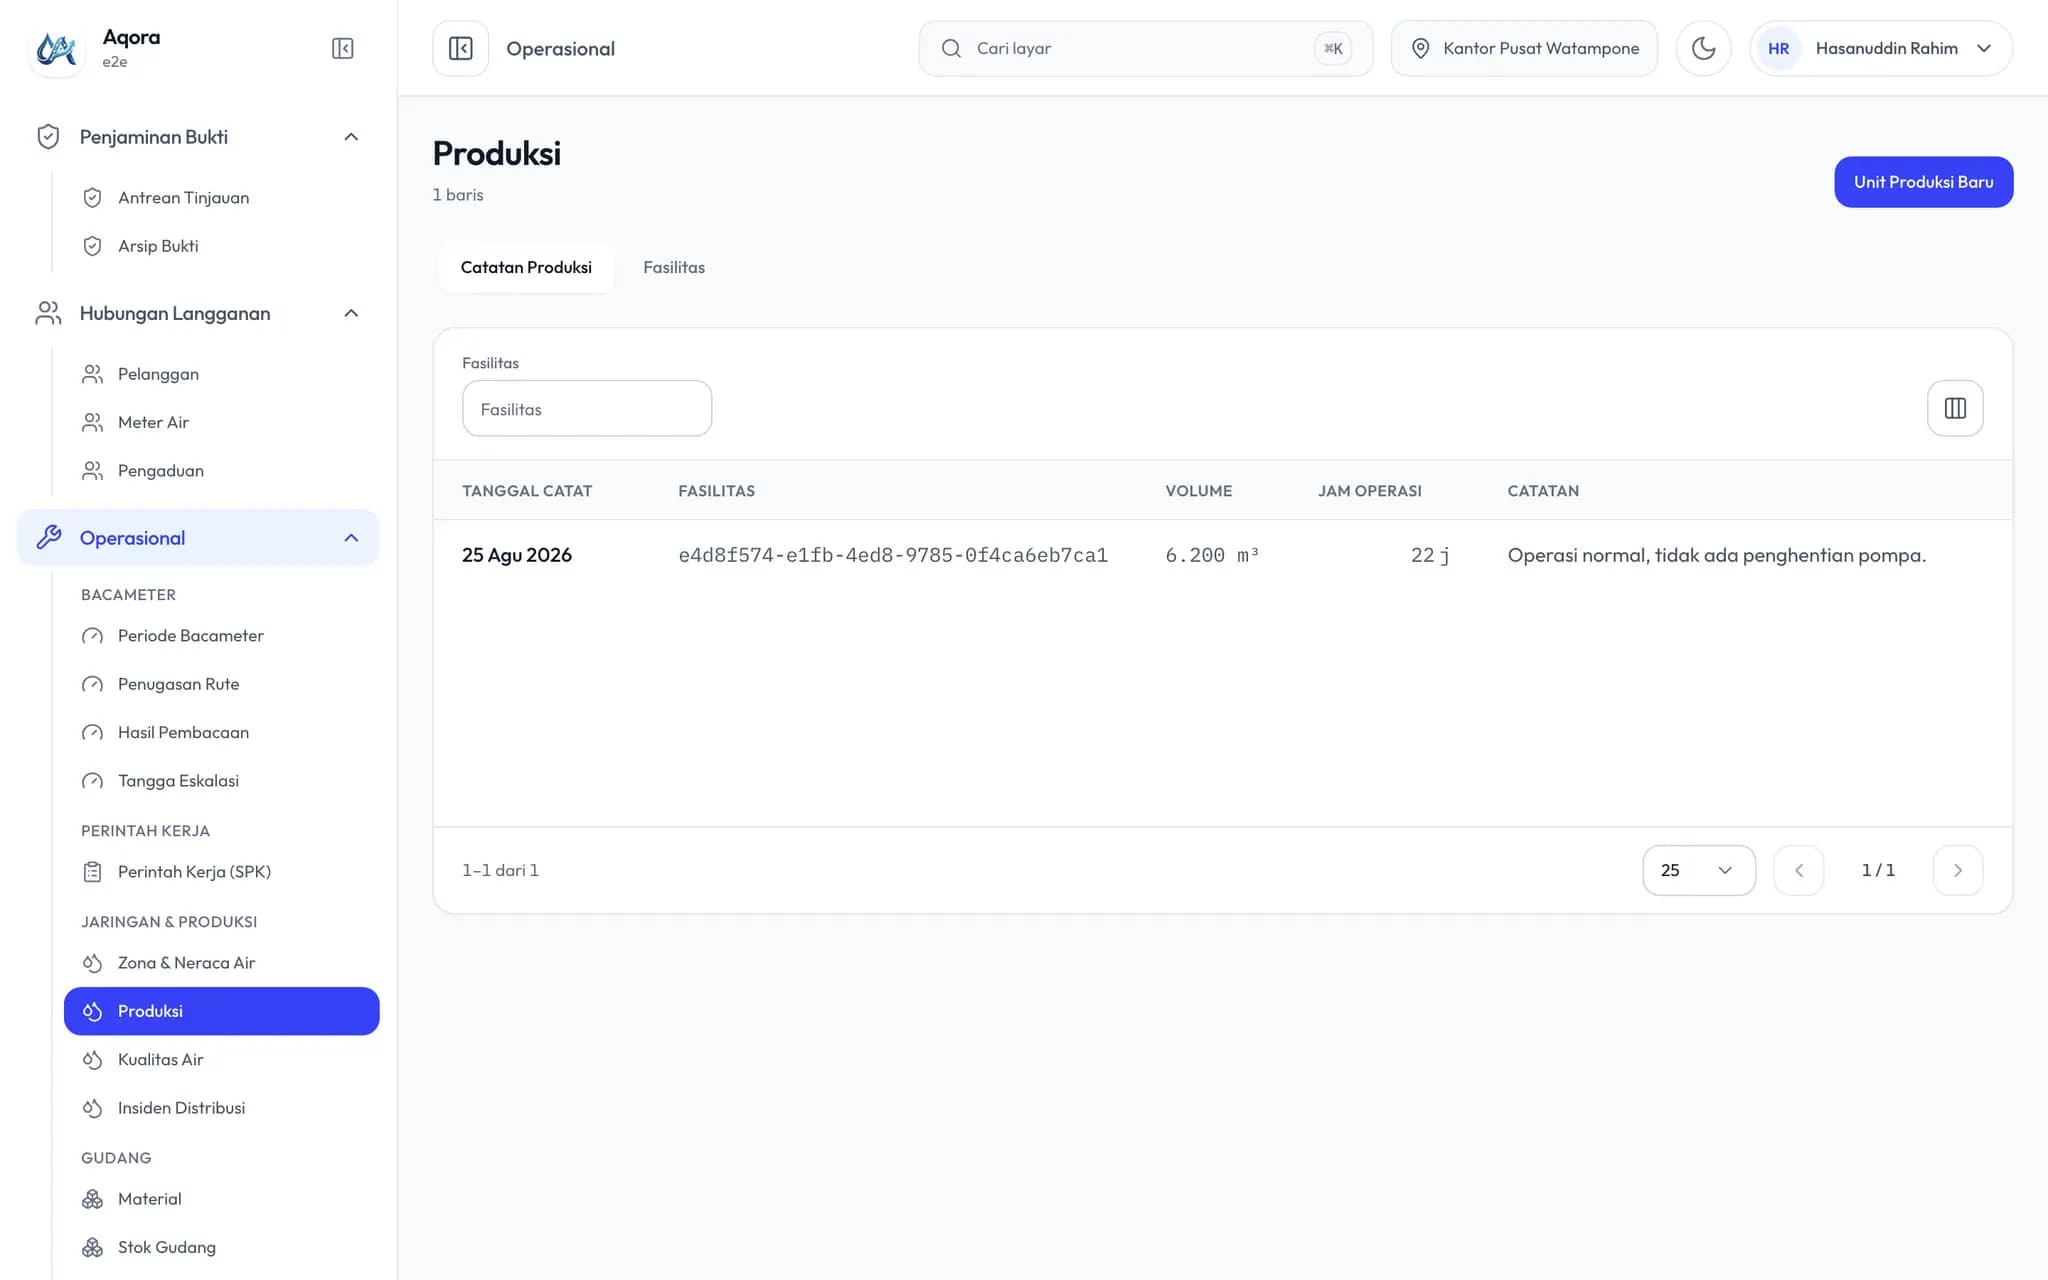2048x1280 pixels.
Task: Click the Hubungan Langganan people icon
Action: tap(48, 313)
